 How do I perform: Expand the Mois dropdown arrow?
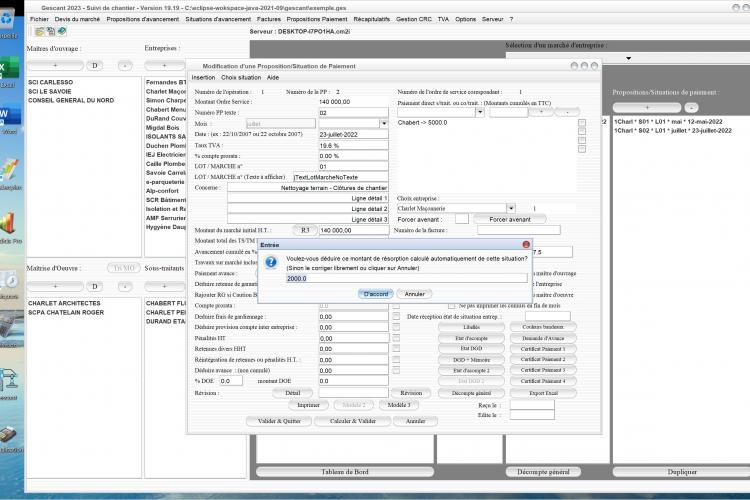tap(384, 123)
